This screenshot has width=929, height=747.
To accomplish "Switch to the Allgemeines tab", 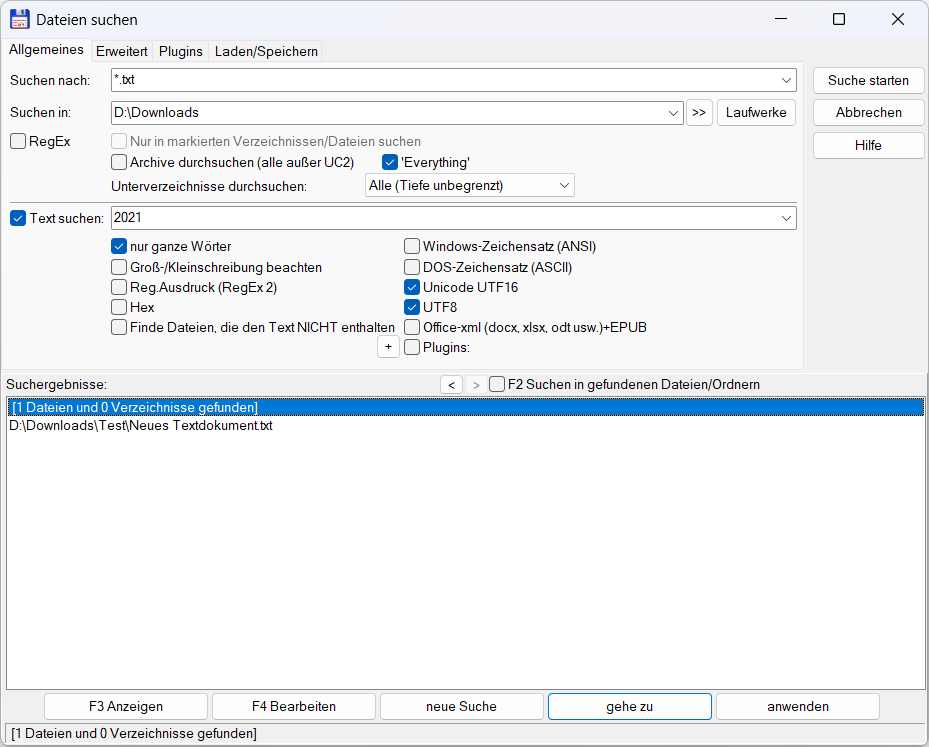I will point(46,50).
